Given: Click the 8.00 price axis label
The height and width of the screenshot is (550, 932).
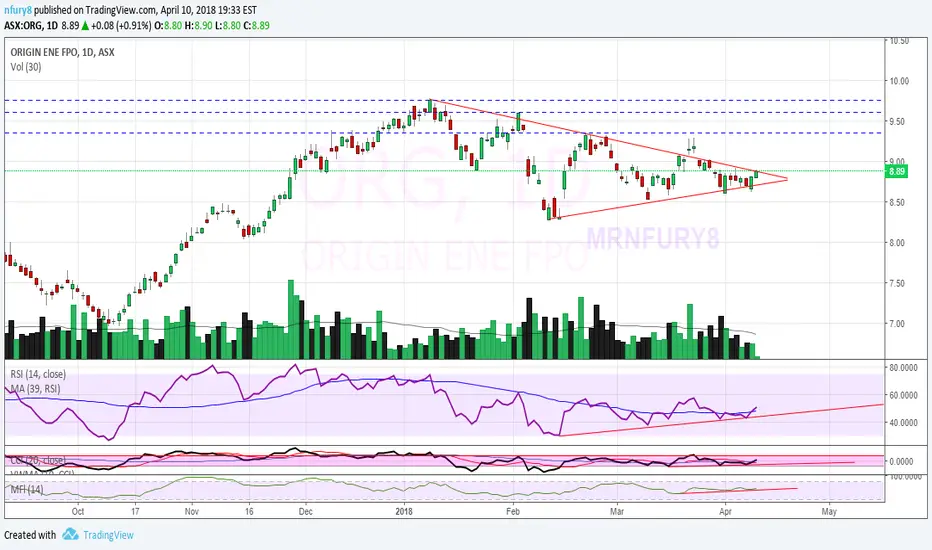Looking at the screenshot, I should [899, 243].
